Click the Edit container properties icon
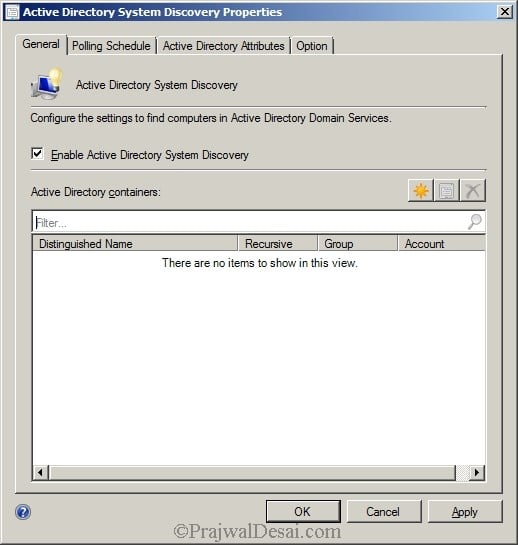 click(447, 190)
